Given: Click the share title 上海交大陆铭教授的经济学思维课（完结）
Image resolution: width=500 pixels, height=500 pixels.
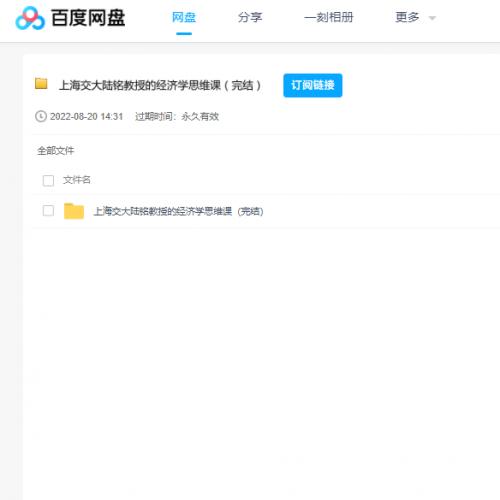Looking at the screenshot, I should coord(160,86).
